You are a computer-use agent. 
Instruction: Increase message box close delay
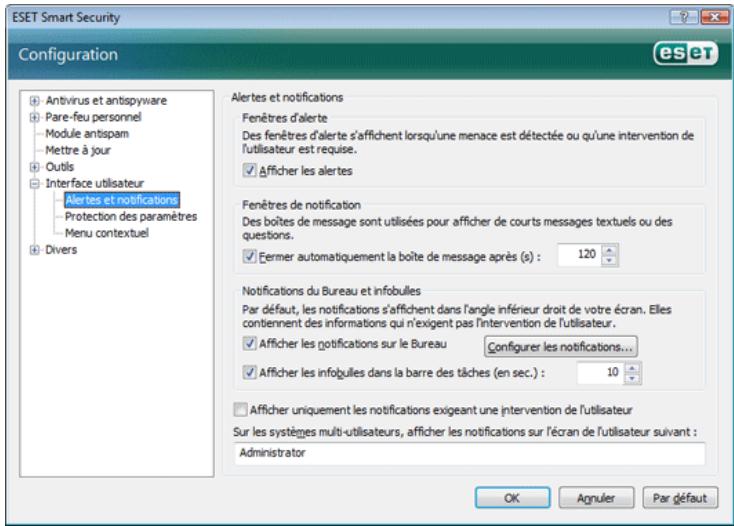tap(609, 250)
